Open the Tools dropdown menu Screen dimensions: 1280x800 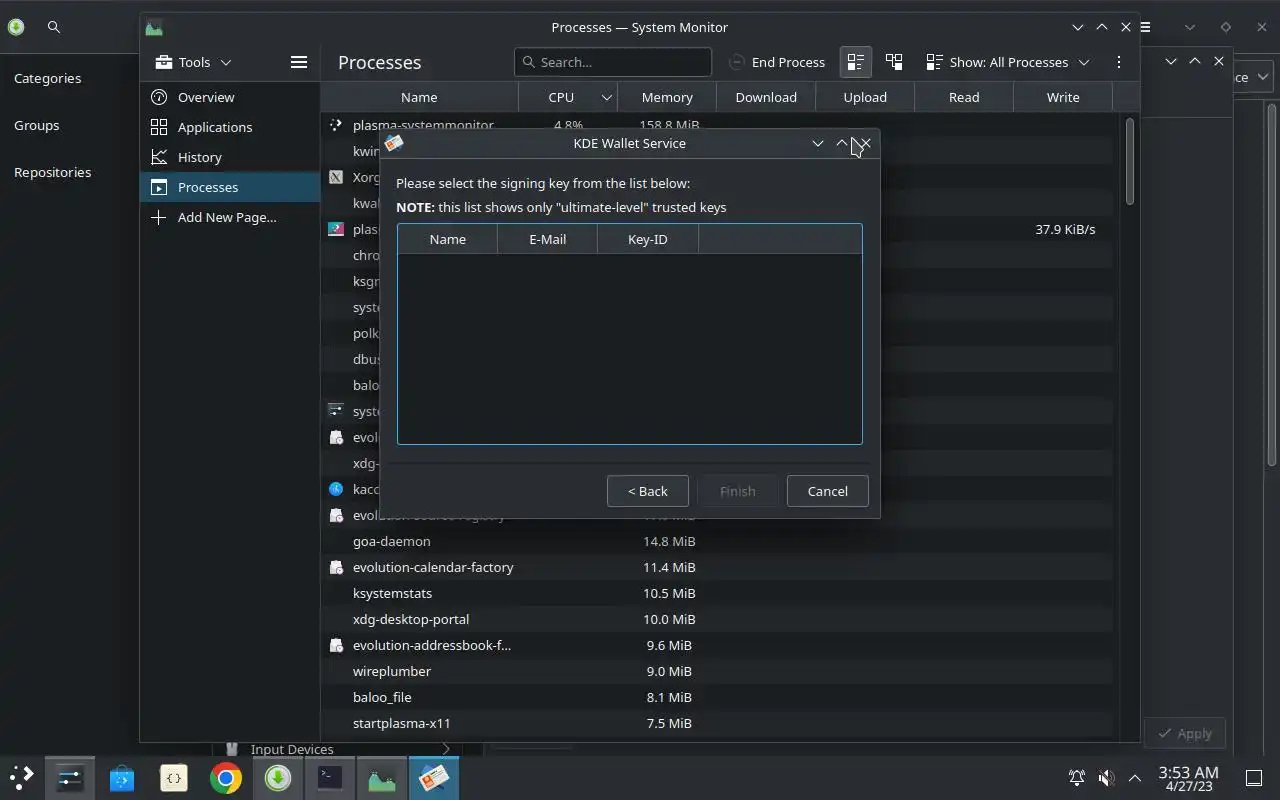(194, 62)
